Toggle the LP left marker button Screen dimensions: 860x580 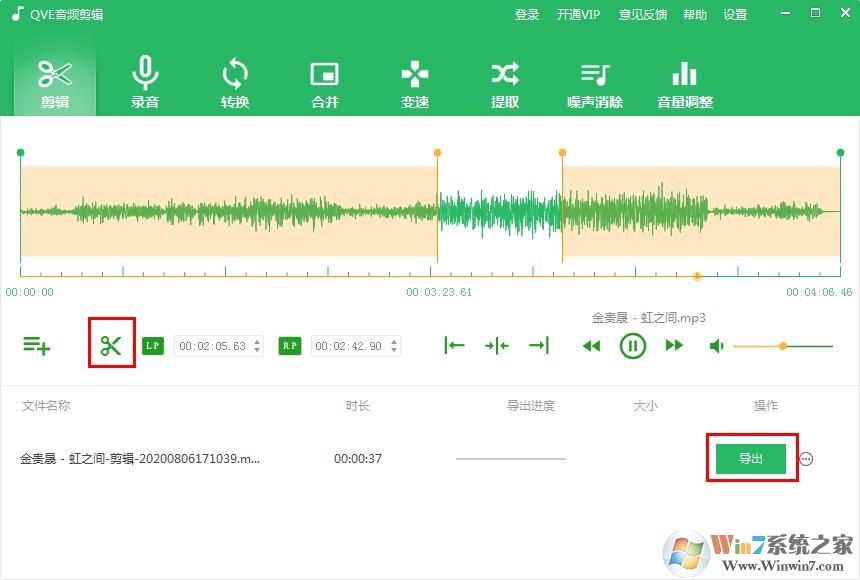coord(152,345)
